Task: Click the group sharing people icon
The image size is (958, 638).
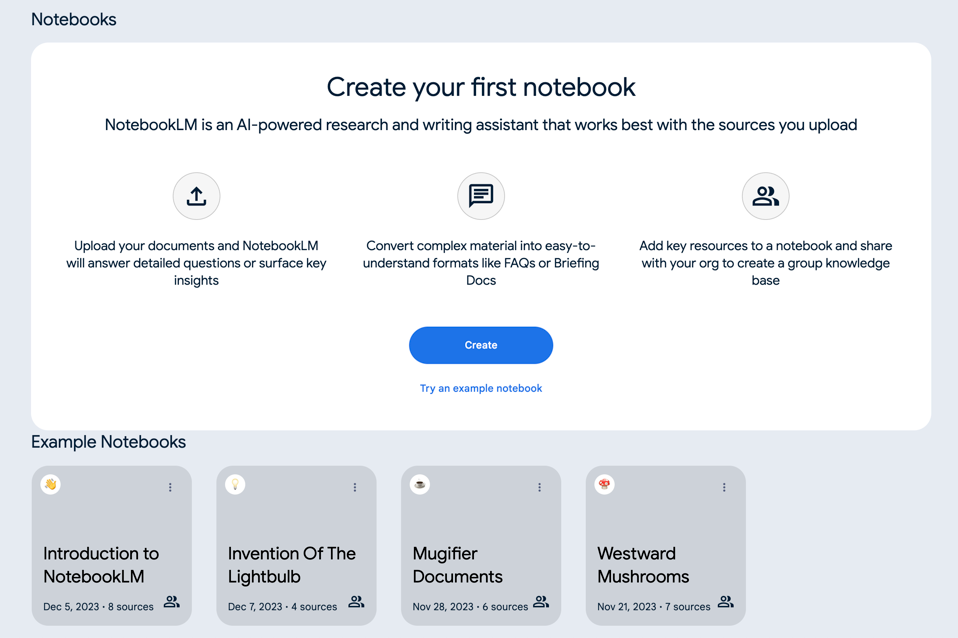Action: (x=766, y=196)
